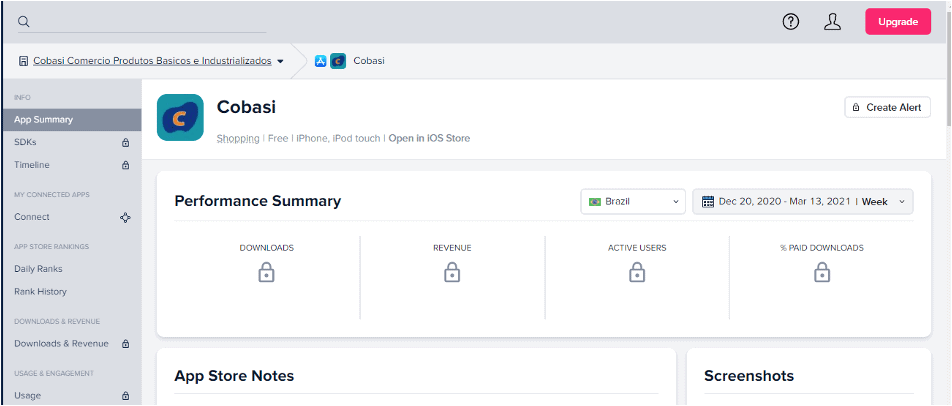Click the connect icon beside Connect
This screenshot has width=952, height=406.
click(125, 217)
